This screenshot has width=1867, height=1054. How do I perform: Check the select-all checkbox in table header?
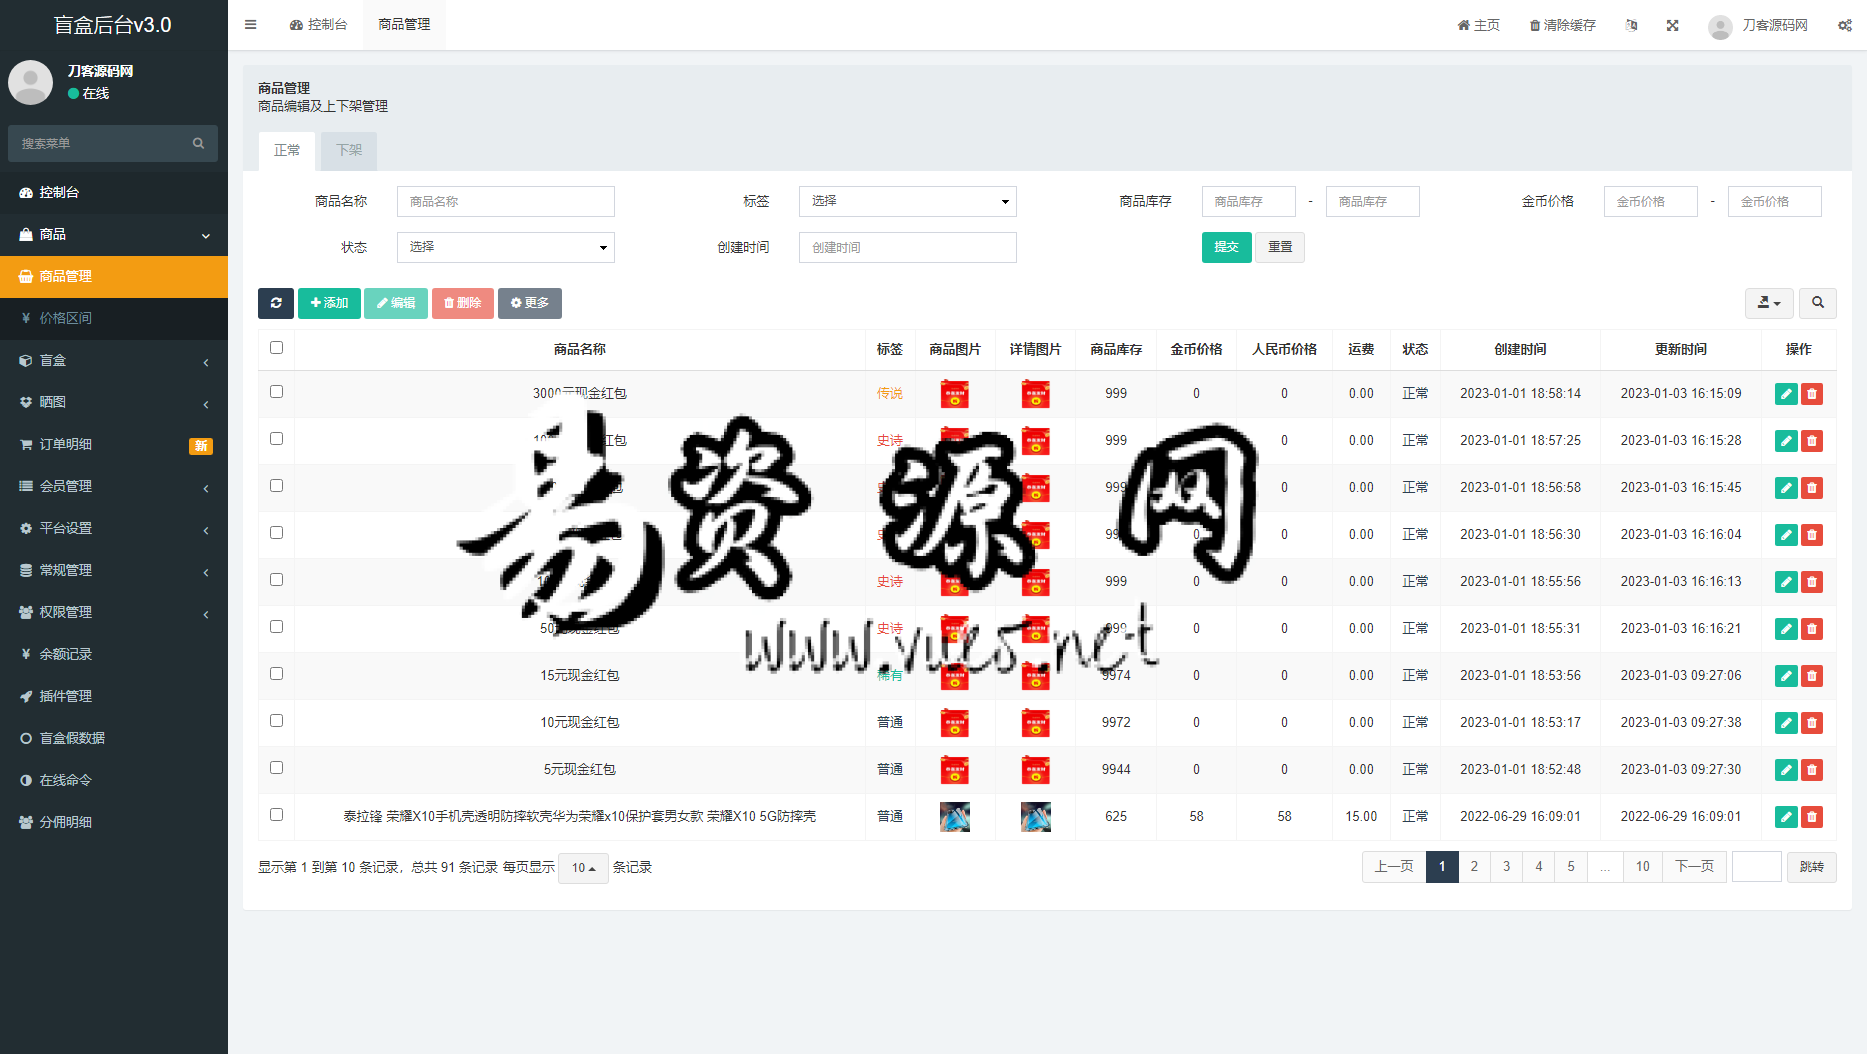click(x=277, y=348)
